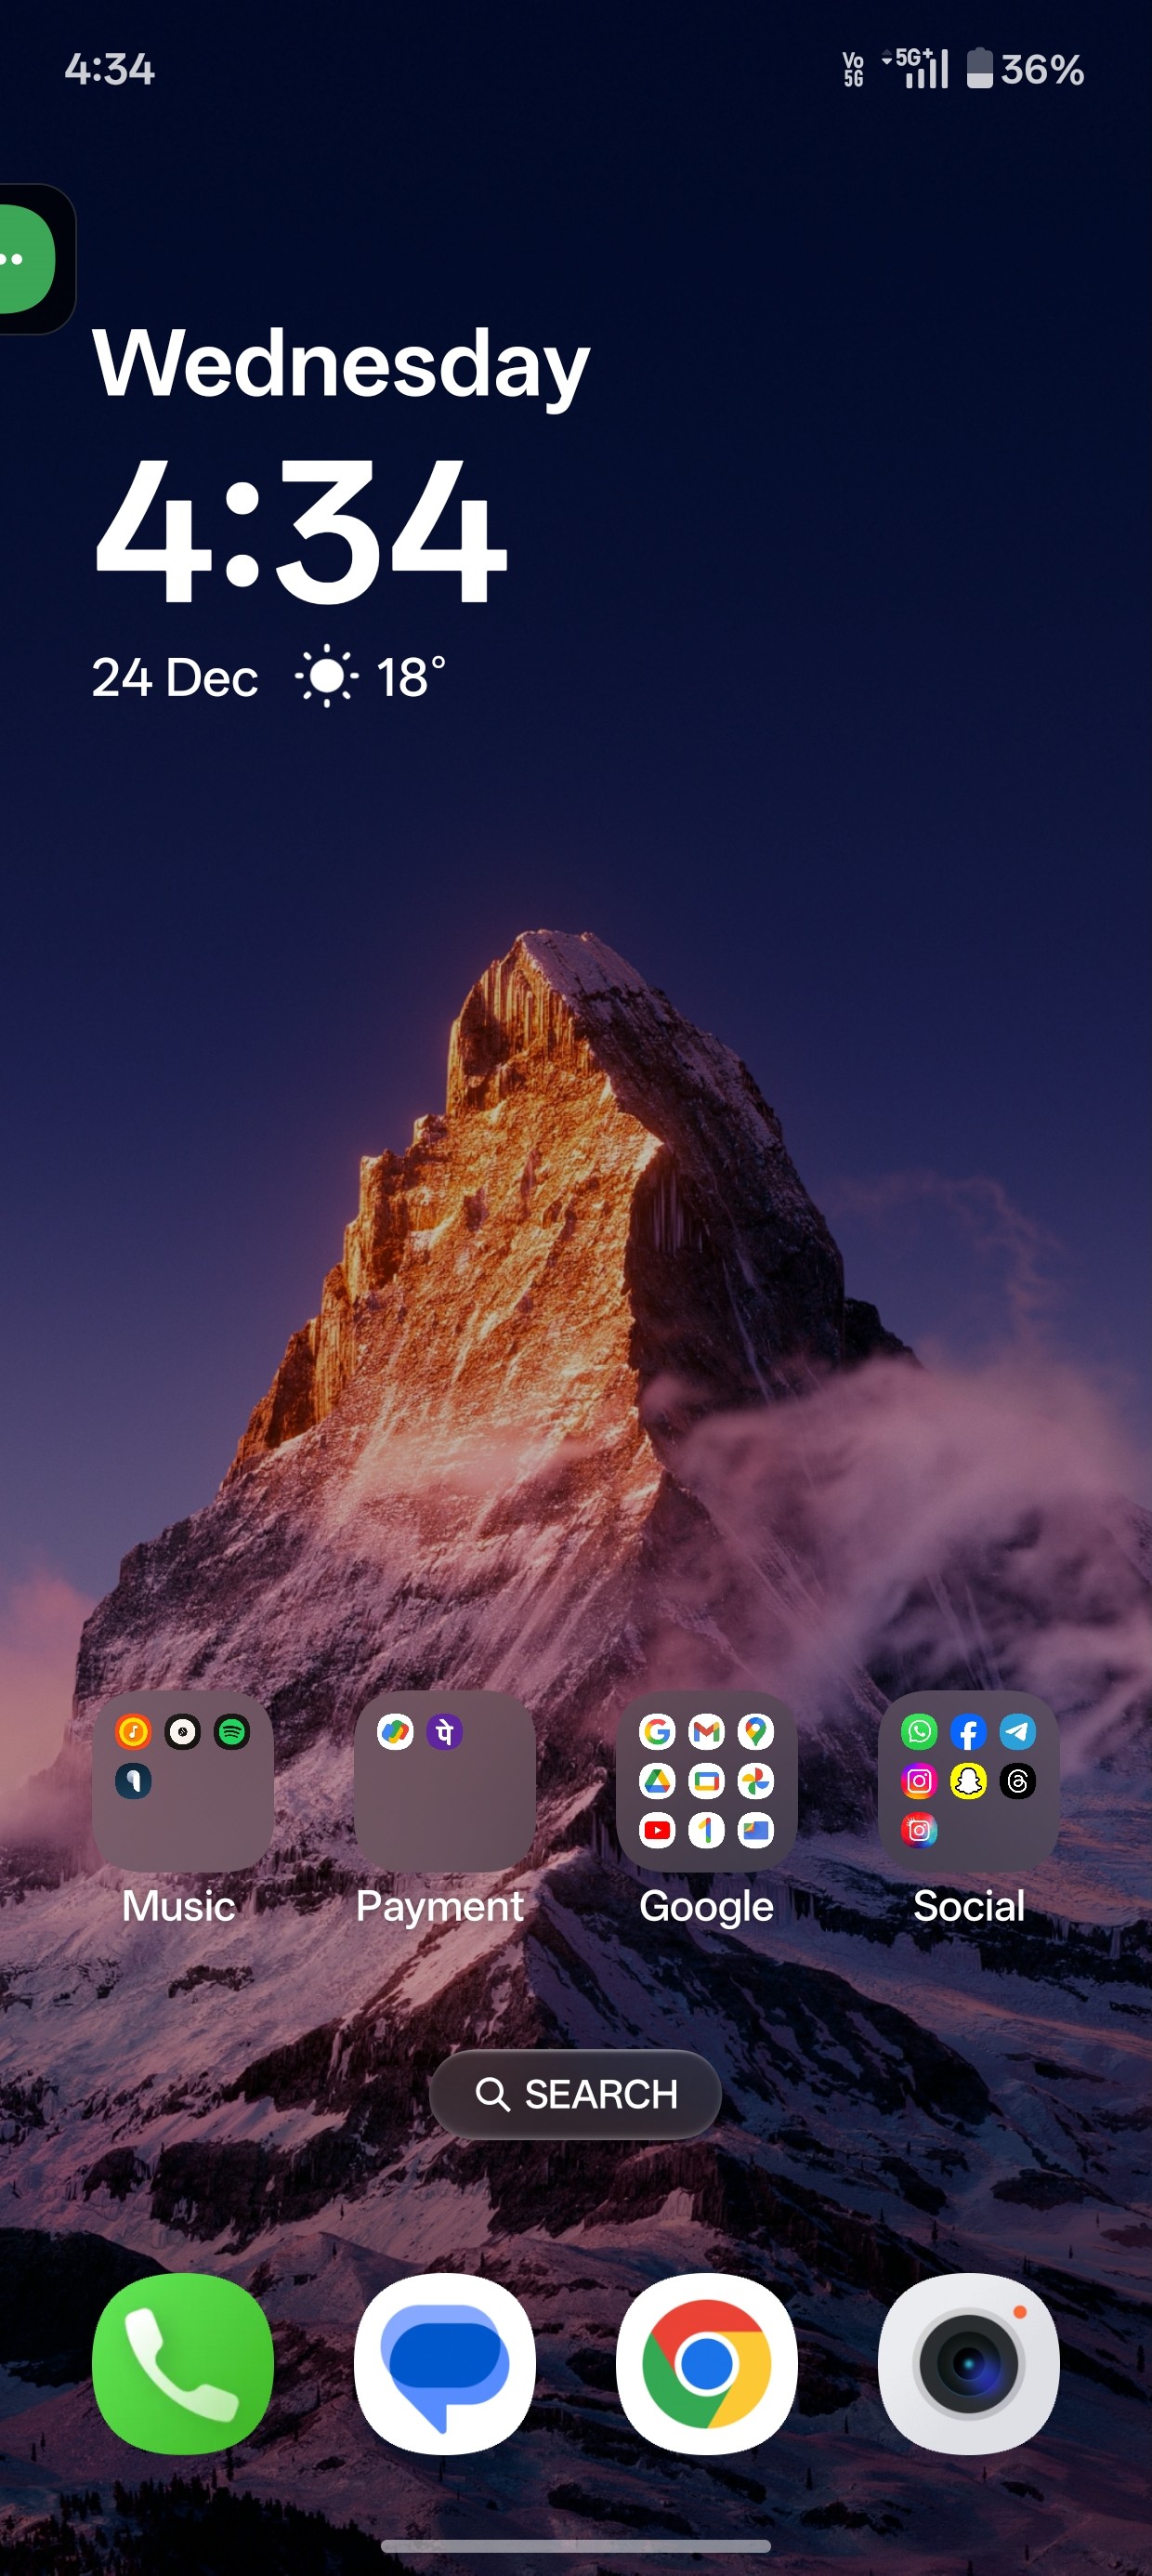Expand the Social folder

pos(968,1781)
